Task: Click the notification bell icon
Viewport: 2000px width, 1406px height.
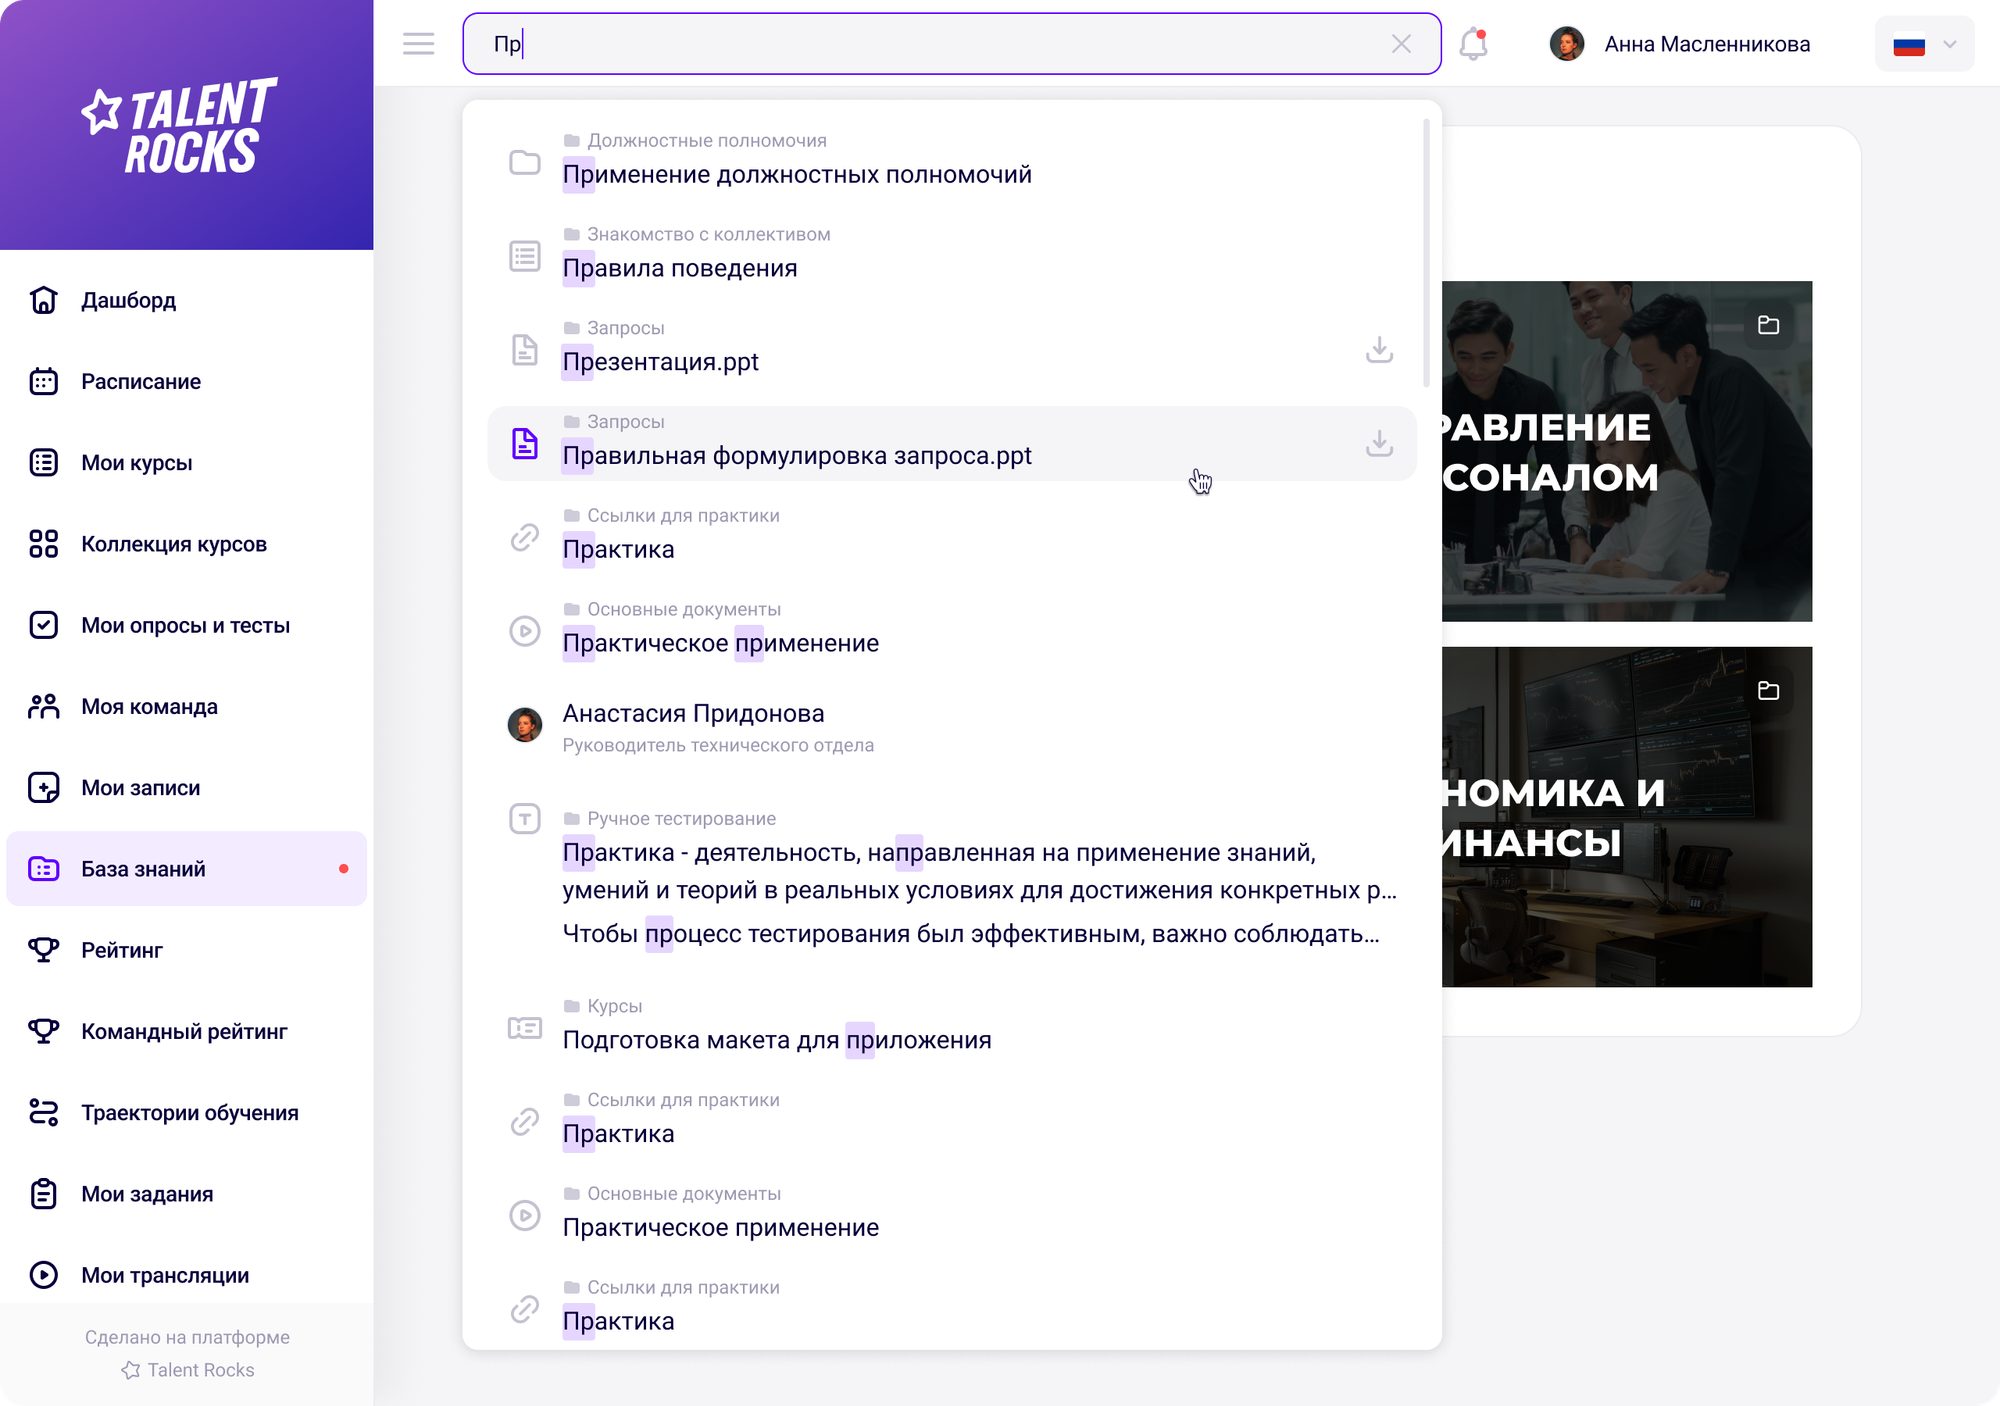Action: coord(1473,44)
